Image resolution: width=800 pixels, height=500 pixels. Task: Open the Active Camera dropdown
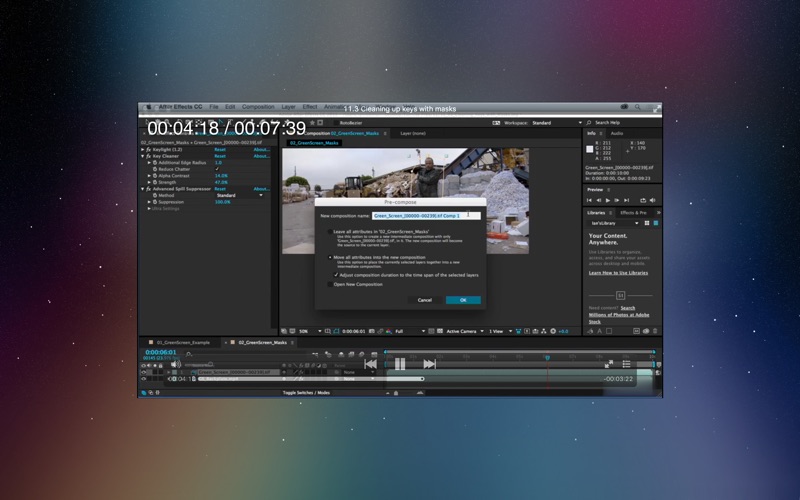pyautogui.click(x=464, y=331)
